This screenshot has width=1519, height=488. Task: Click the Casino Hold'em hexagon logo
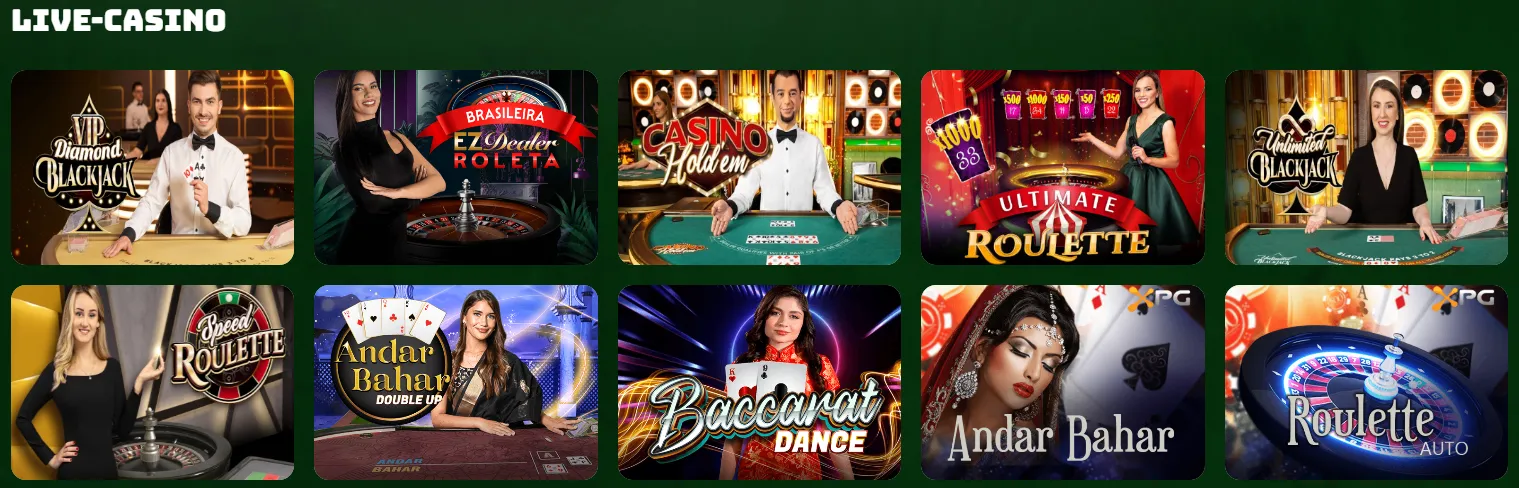click(703, 143)
